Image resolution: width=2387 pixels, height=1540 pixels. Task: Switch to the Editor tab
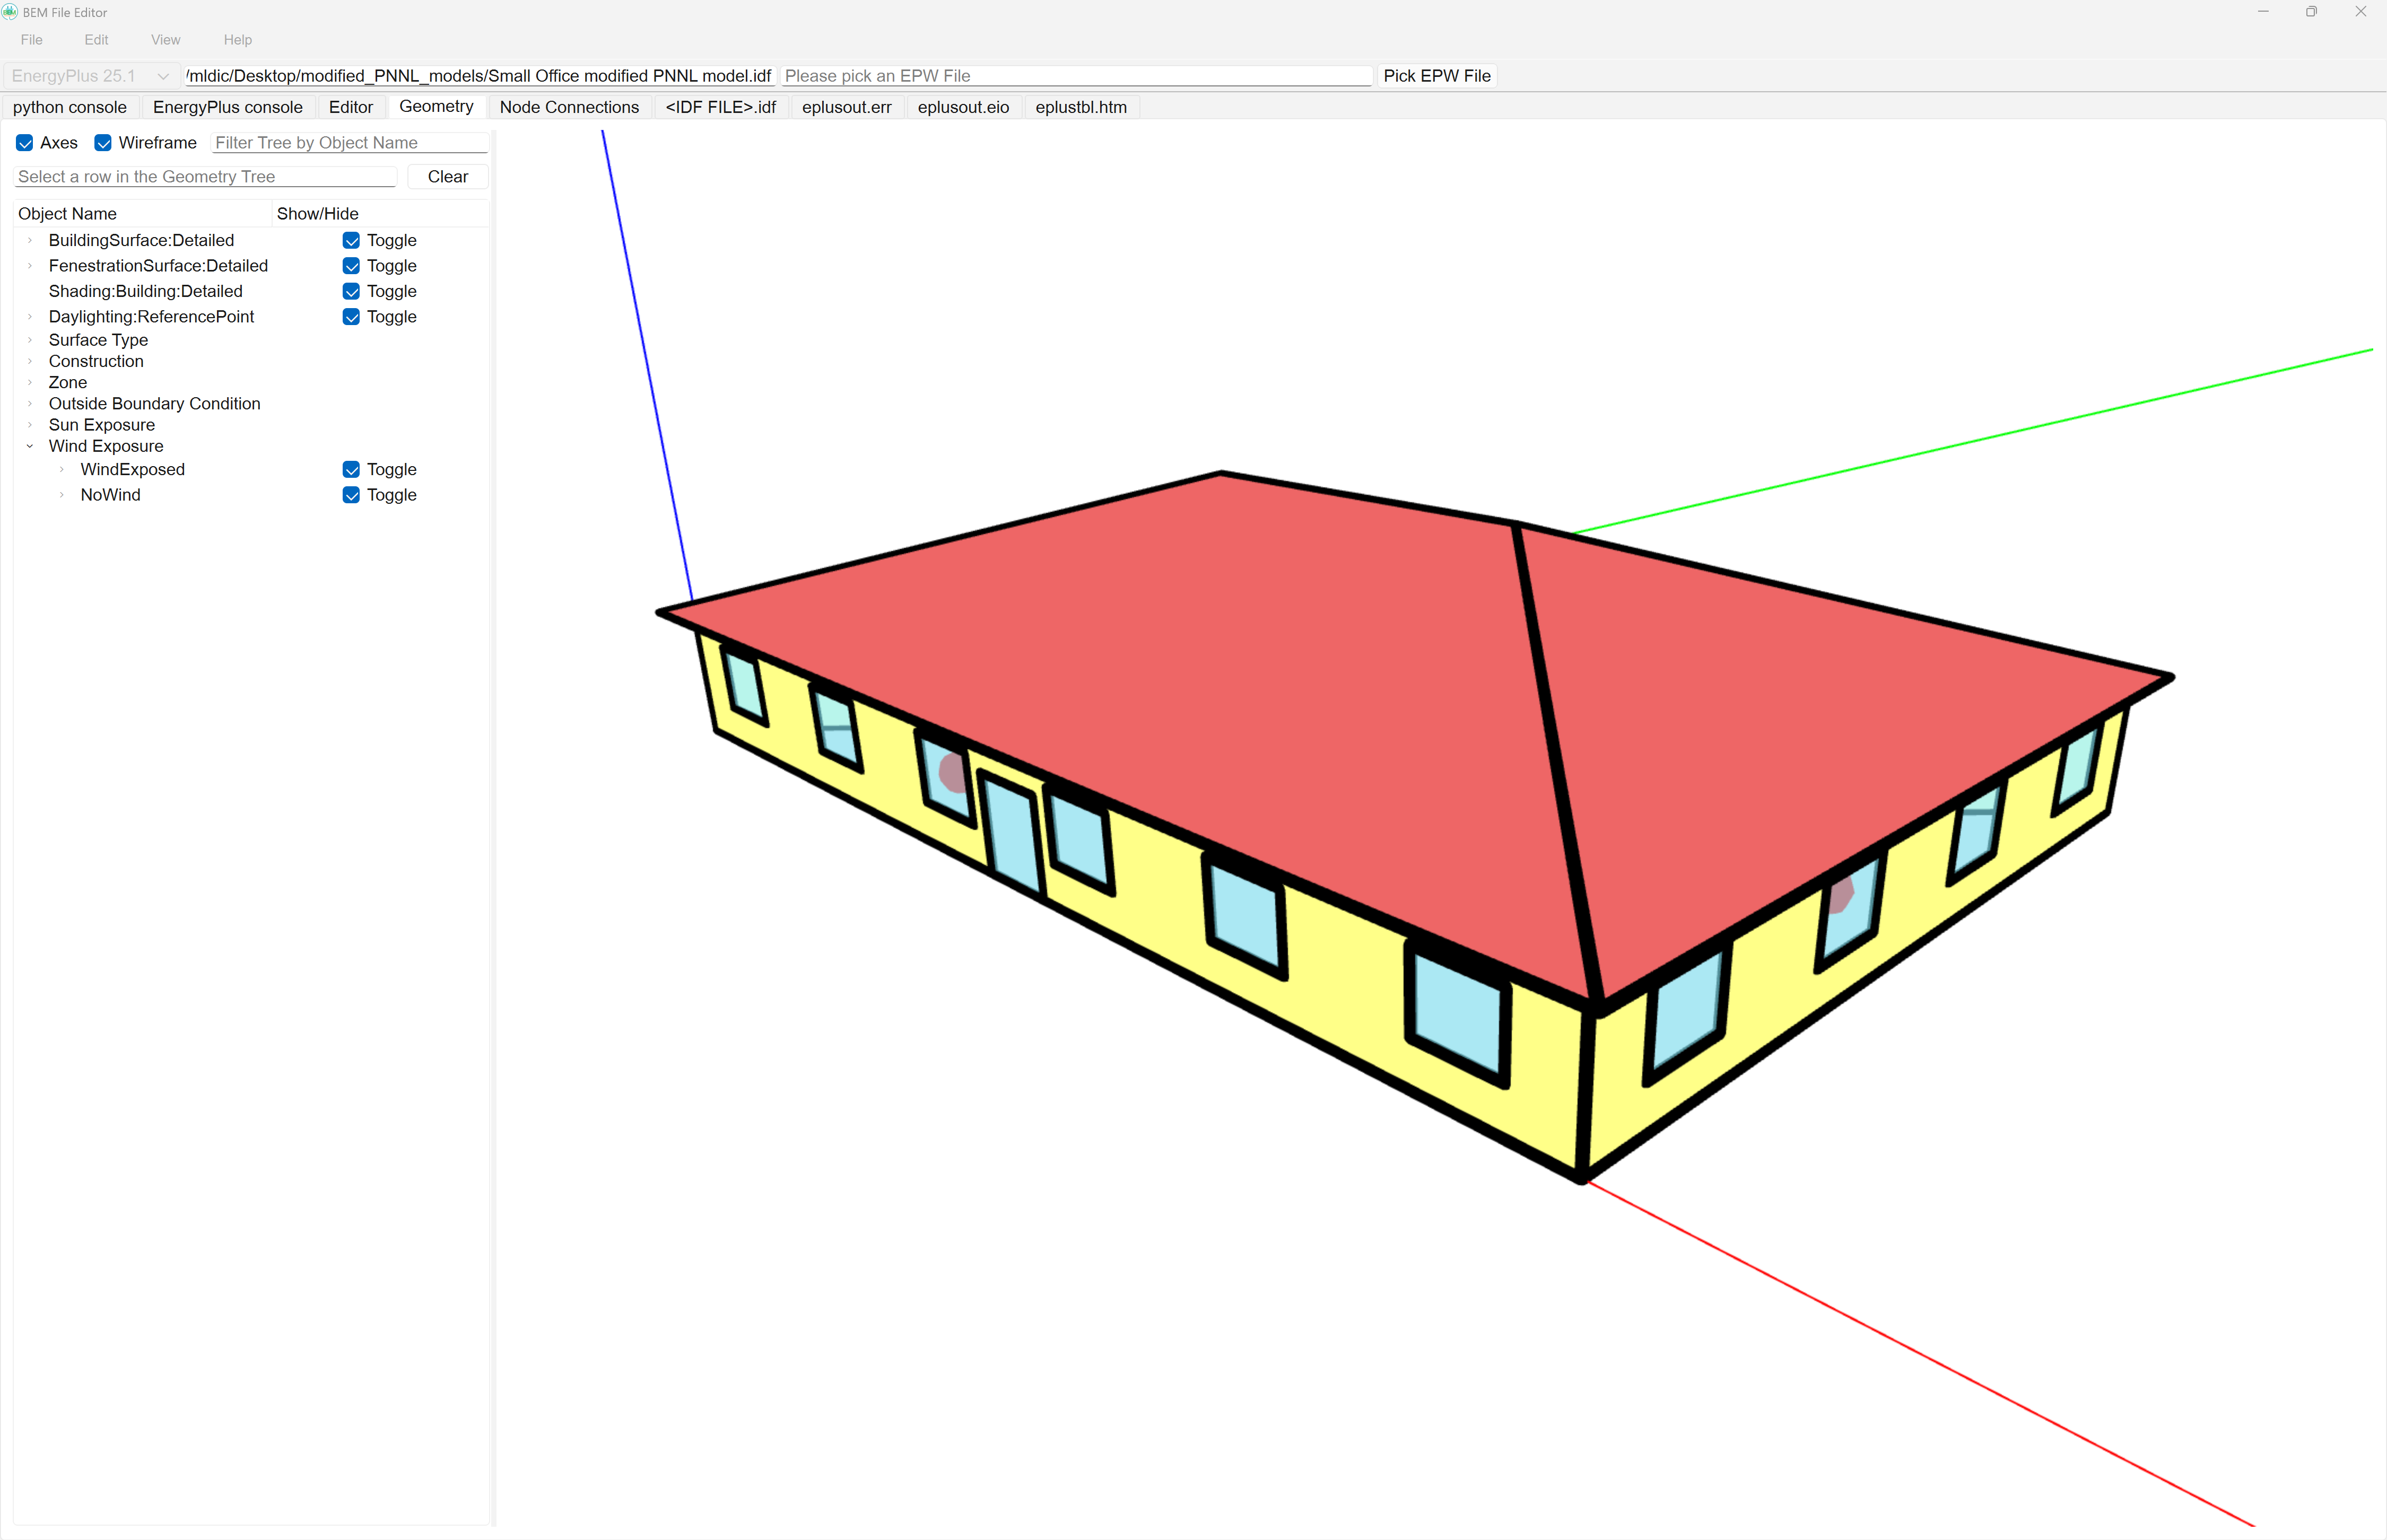coord(351,107)
